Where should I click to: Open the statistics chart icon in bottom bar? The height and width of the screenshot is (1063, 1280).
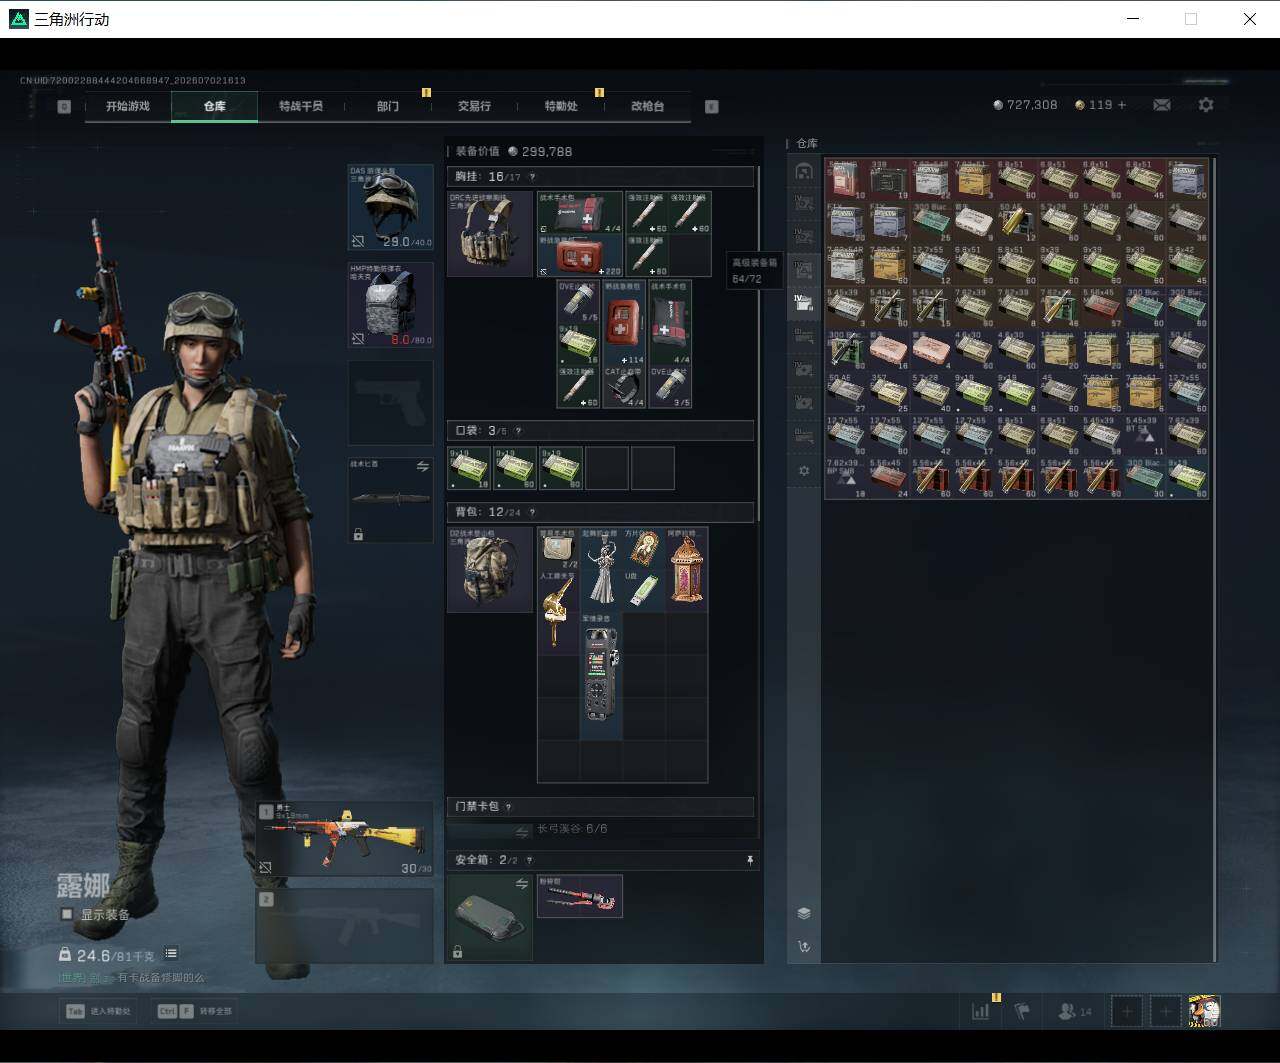pyautogui.click(x=980, y=1011)
